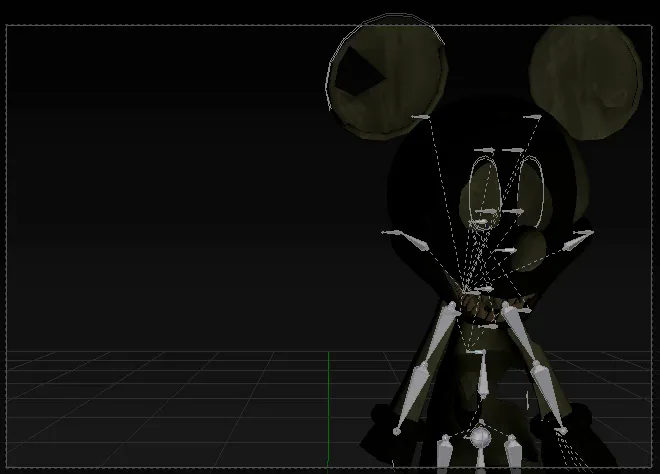
Task: Select the right thigh bone below the root sphere
Action: pos(512,452)
